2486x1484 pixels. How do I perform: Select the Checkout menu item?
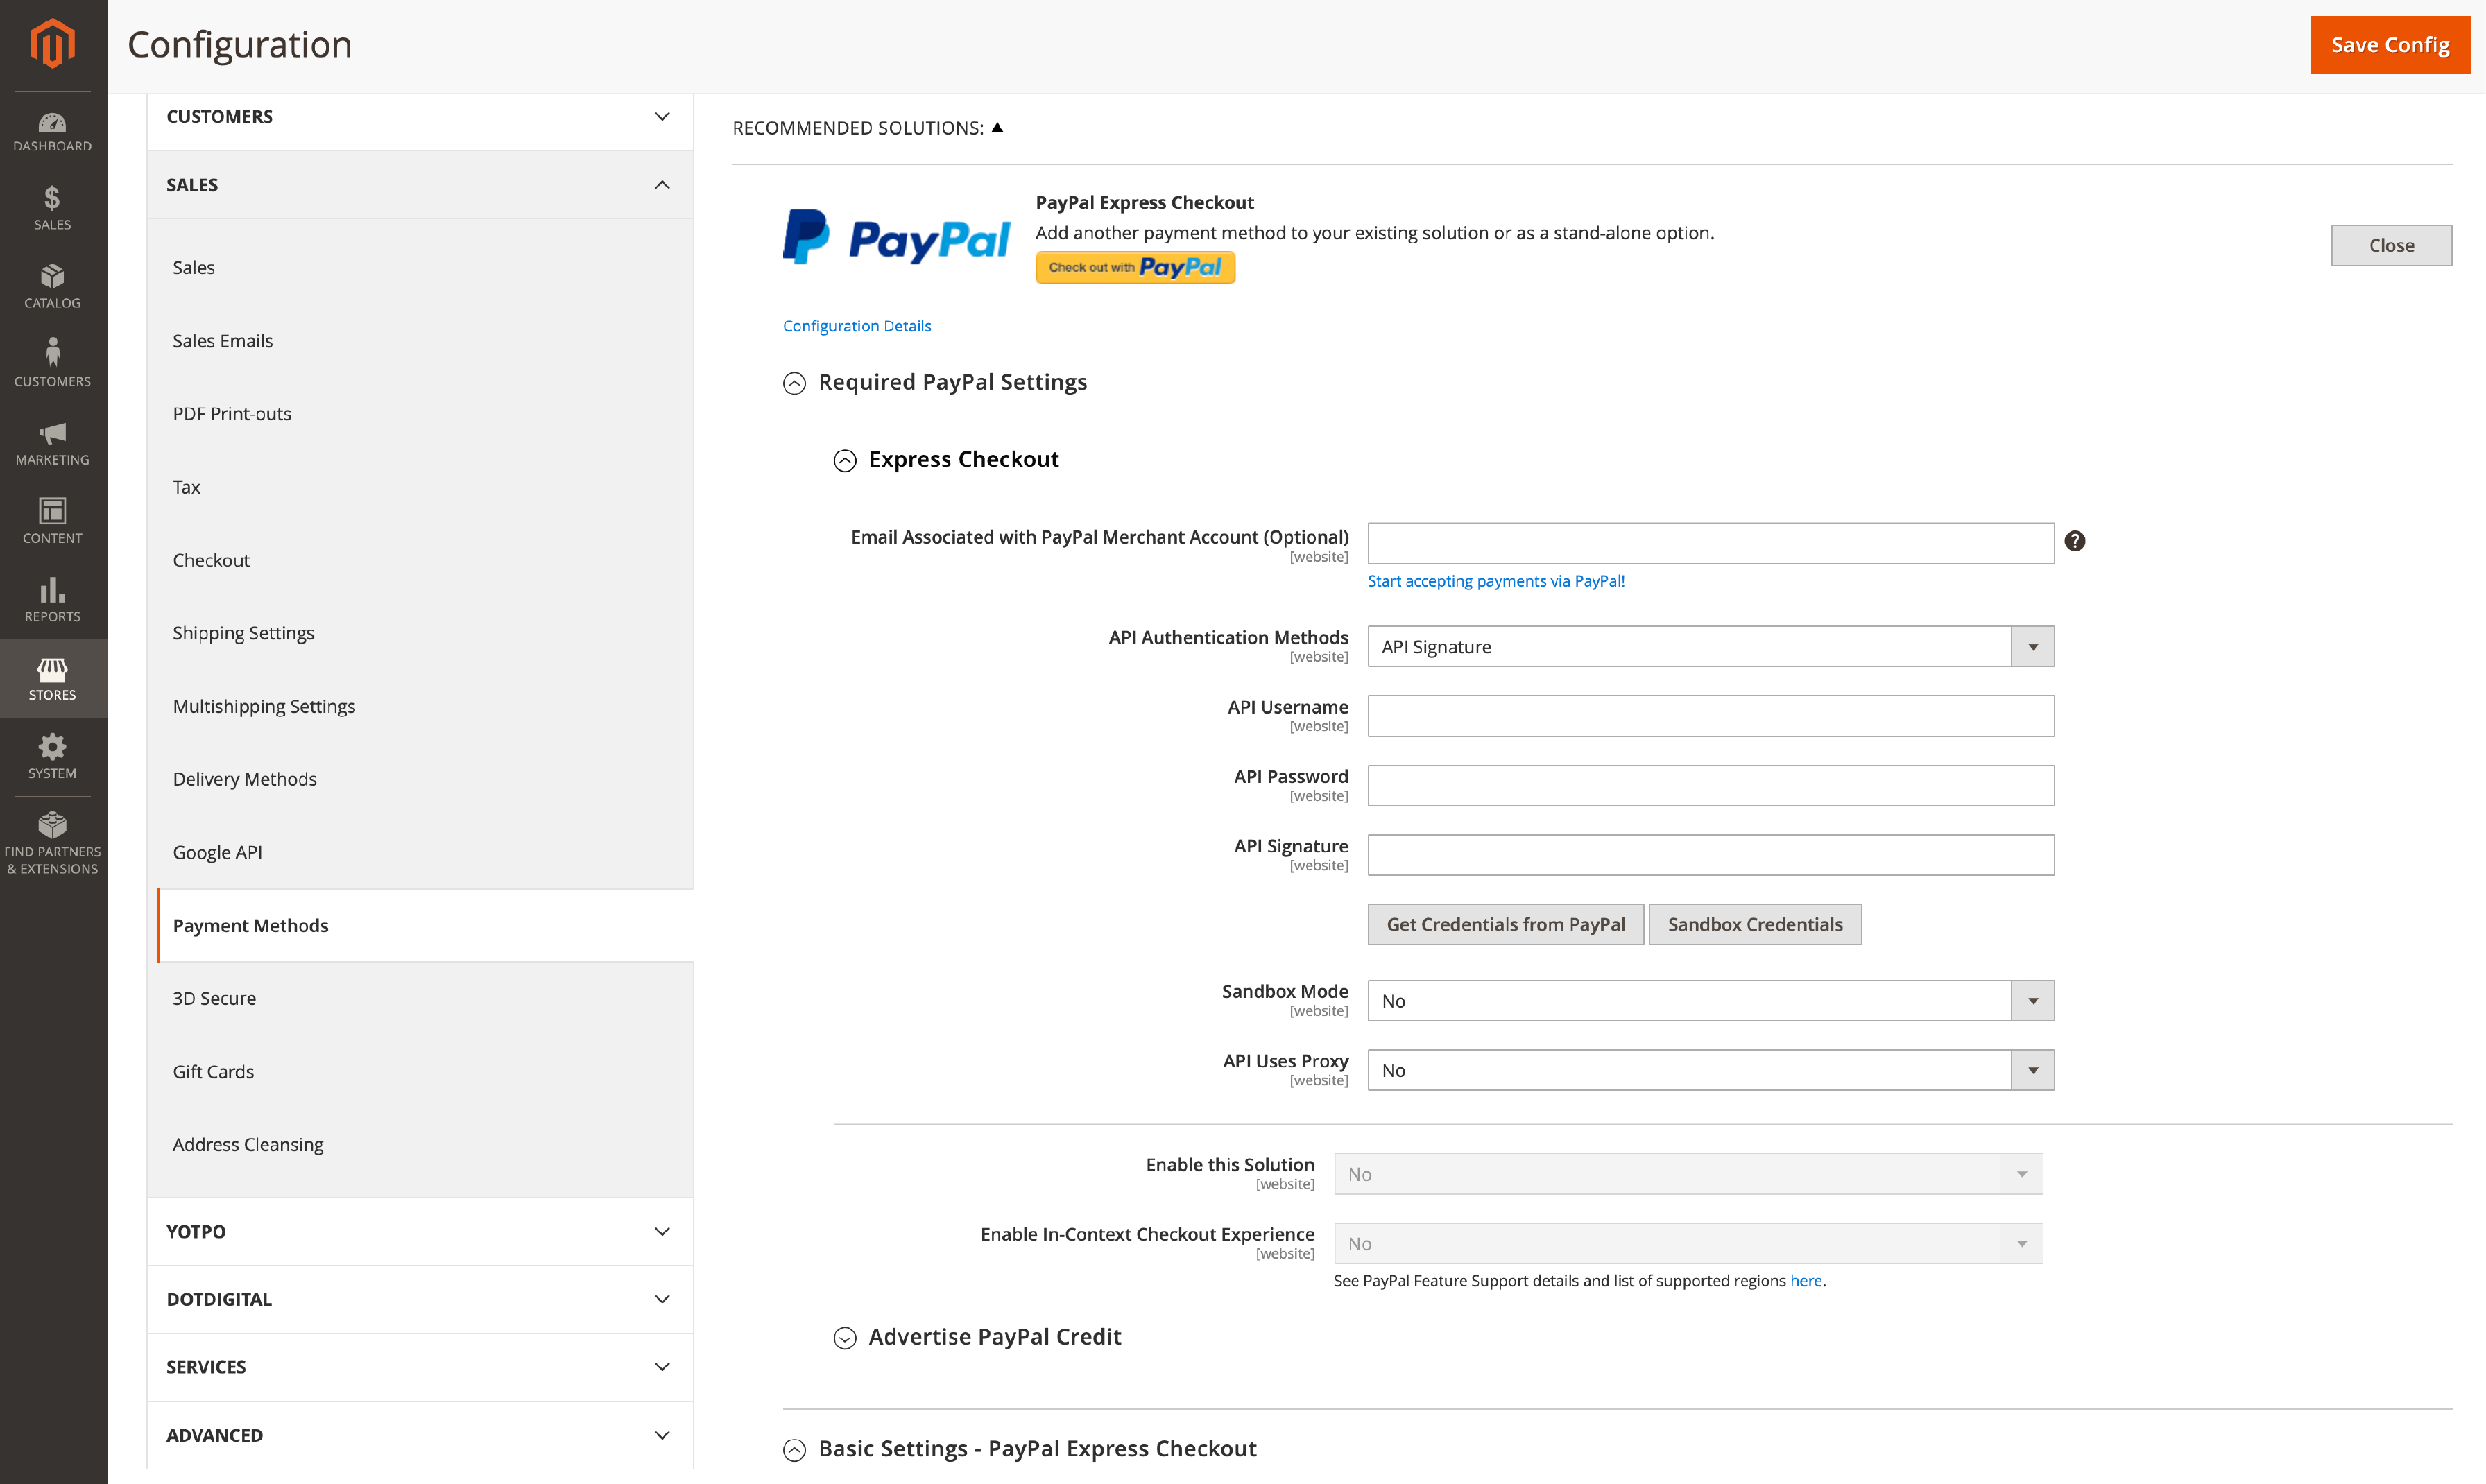211,560
